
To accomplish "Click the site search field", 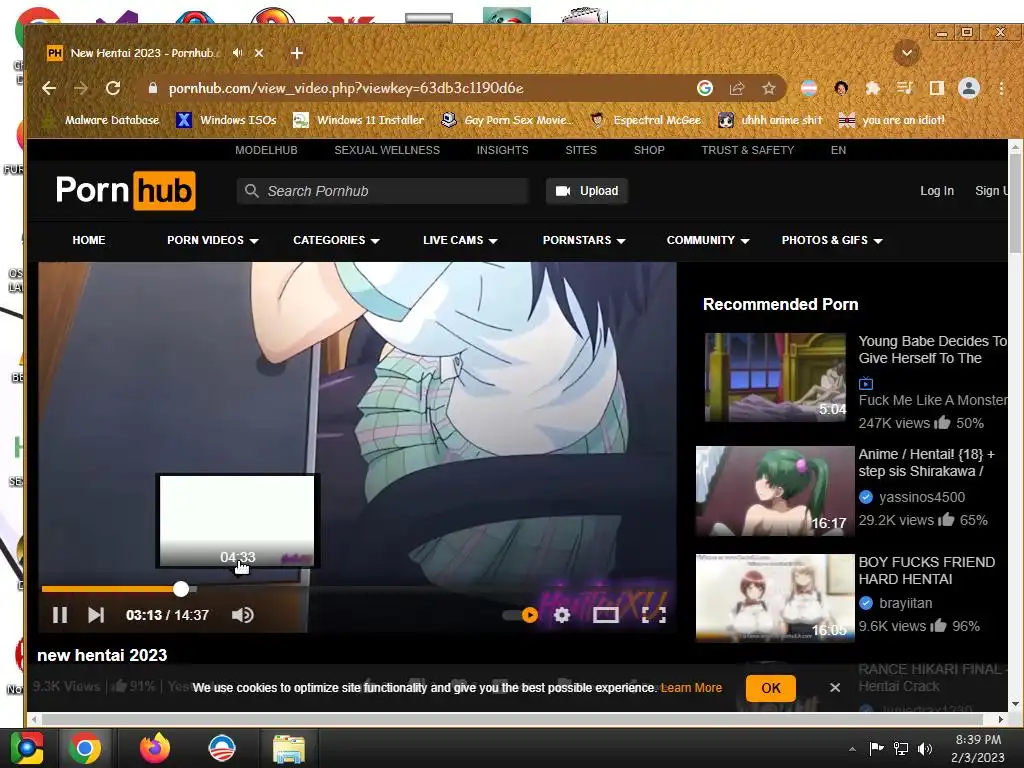I will (x=383, y=191).
